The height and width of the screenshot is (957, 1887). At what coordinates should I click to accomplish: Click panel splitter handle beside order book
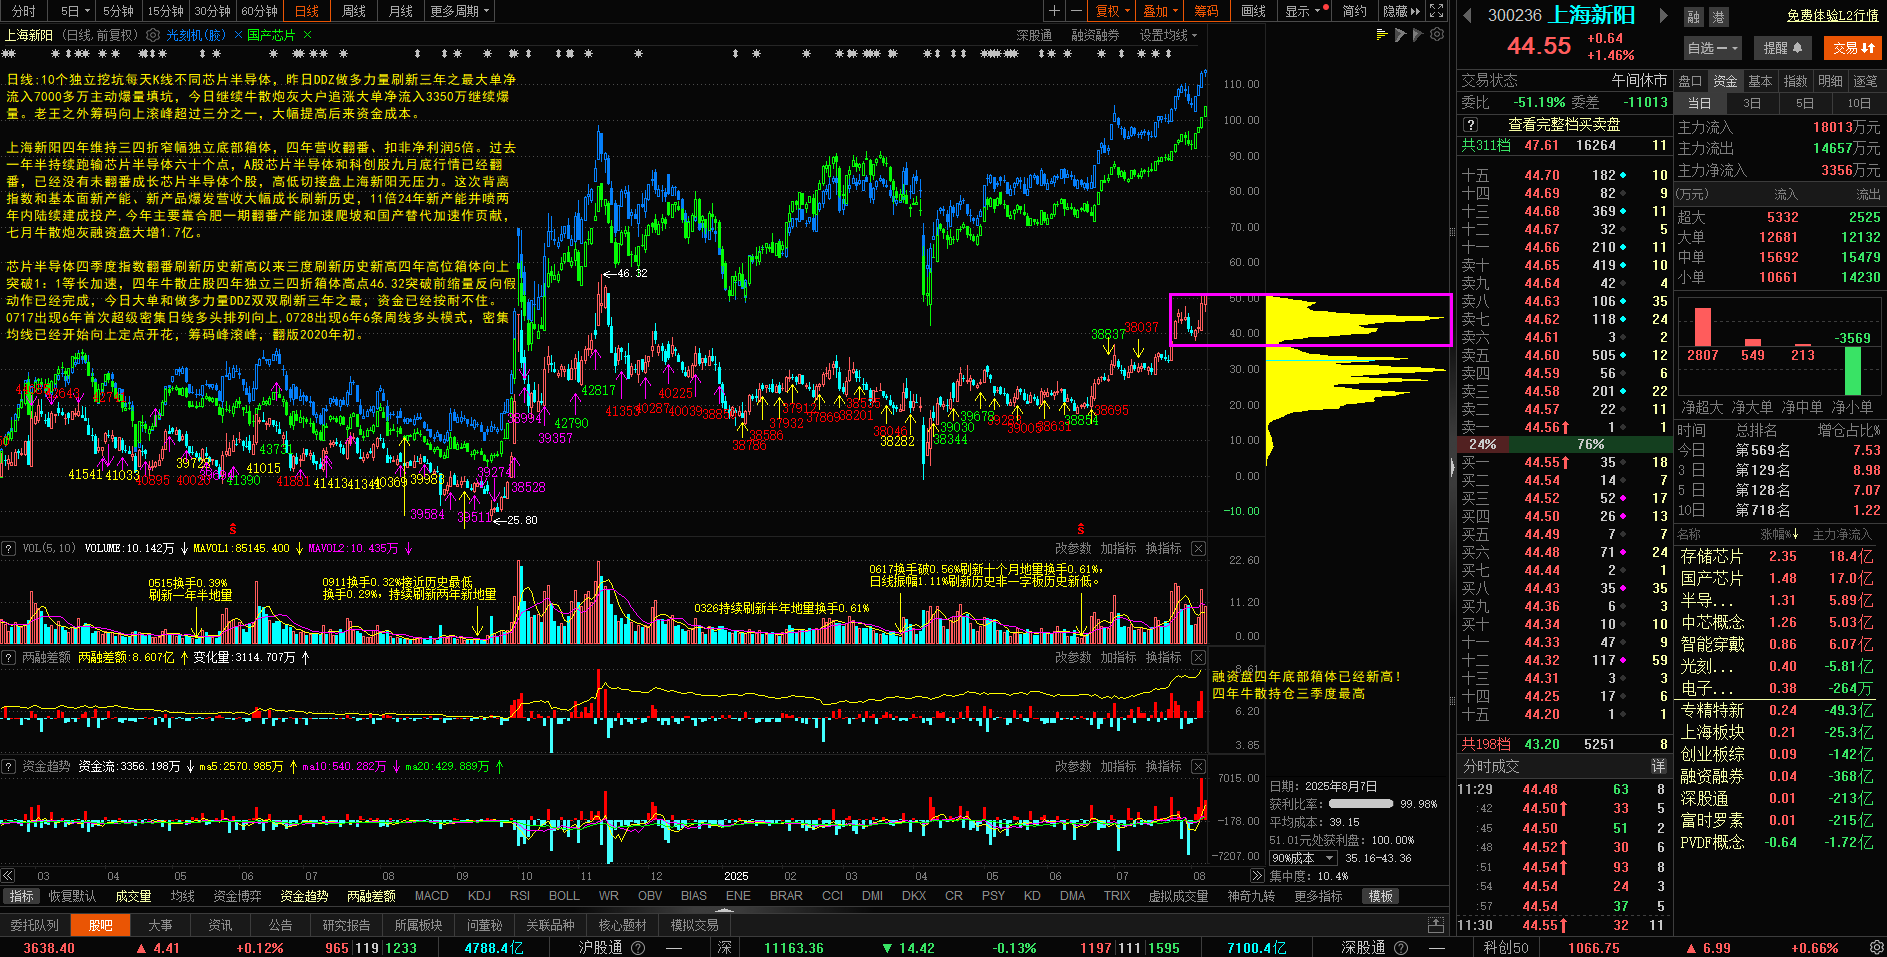(x=1452, y=466)
